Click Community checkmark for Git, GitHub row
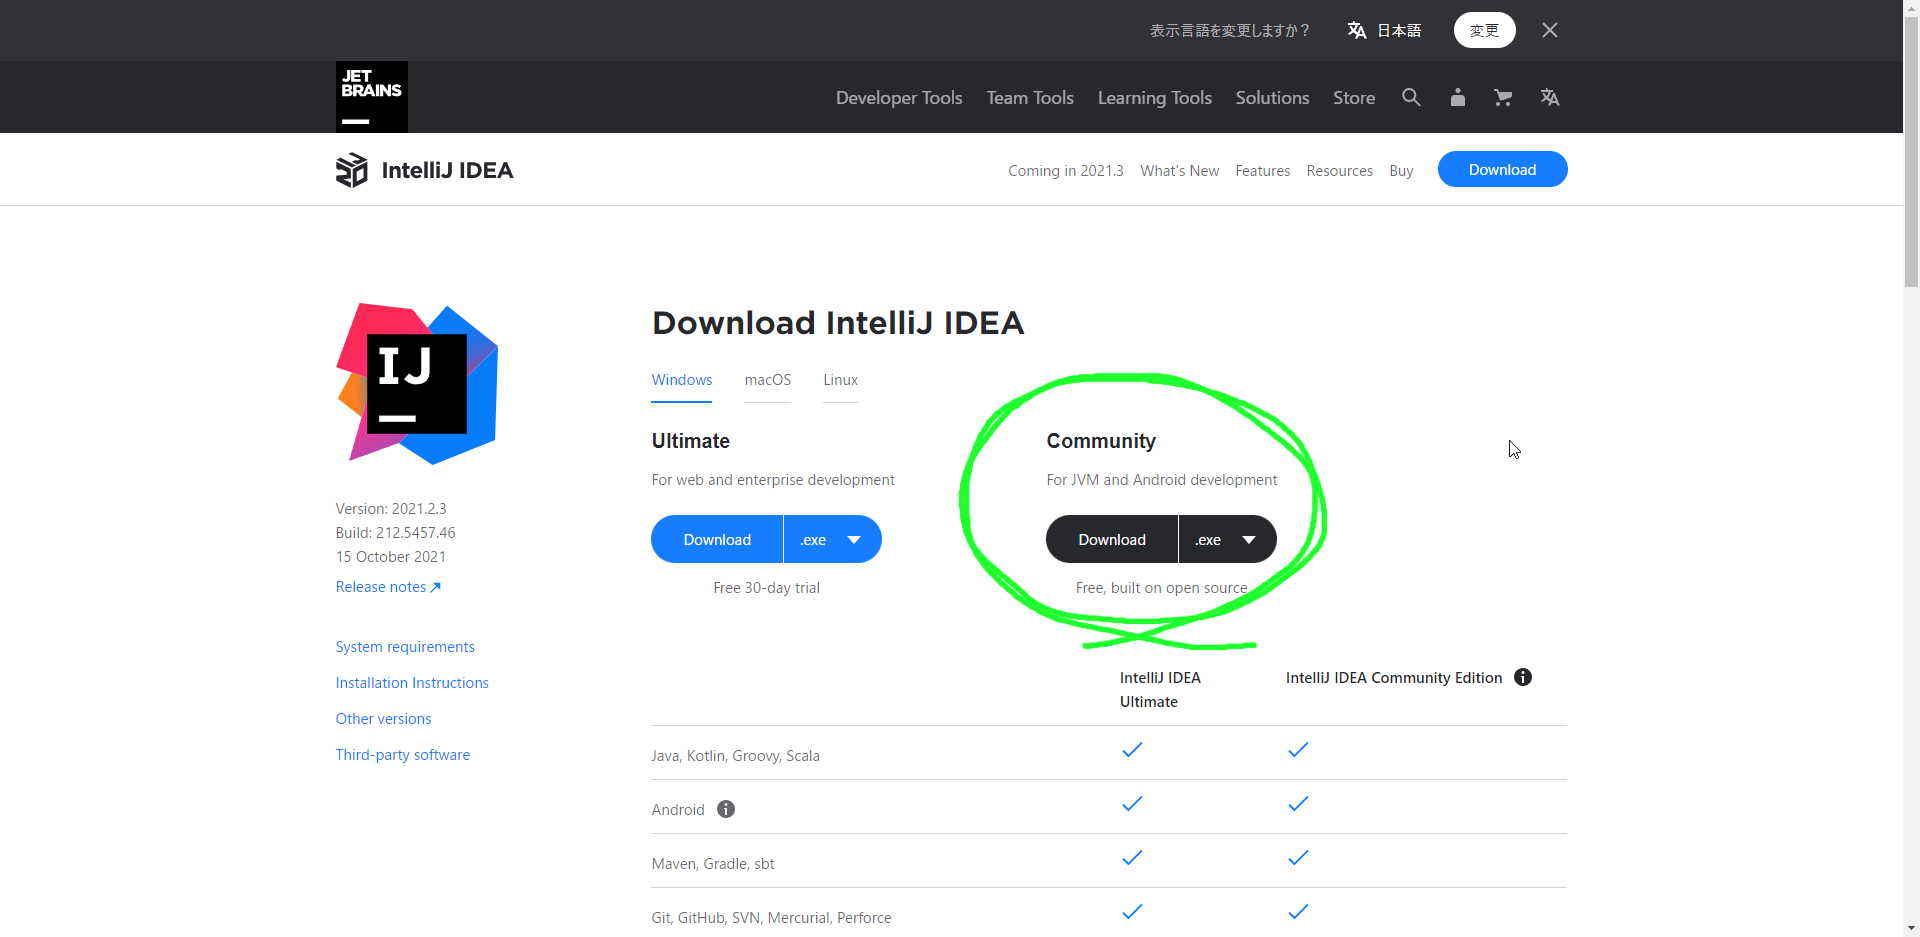This screenshot has height=937, width=1920. [x=1298, y=912]
